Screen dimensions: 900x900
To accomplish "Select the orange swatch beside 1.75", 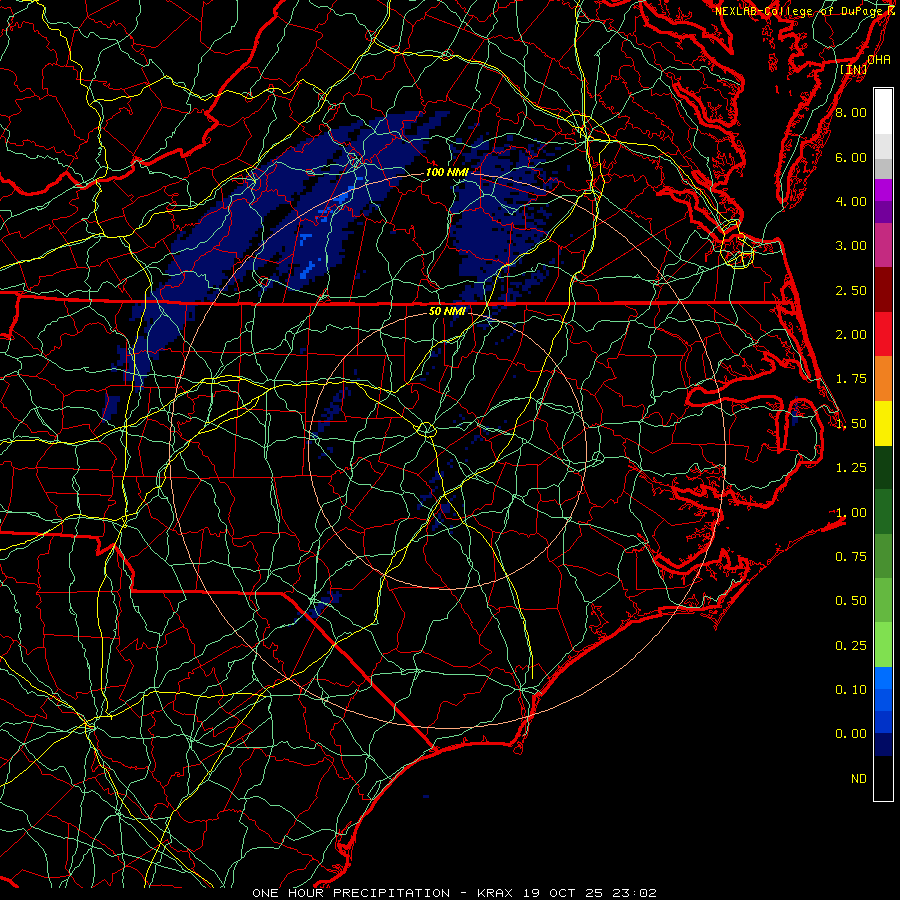I will point(883,378).
